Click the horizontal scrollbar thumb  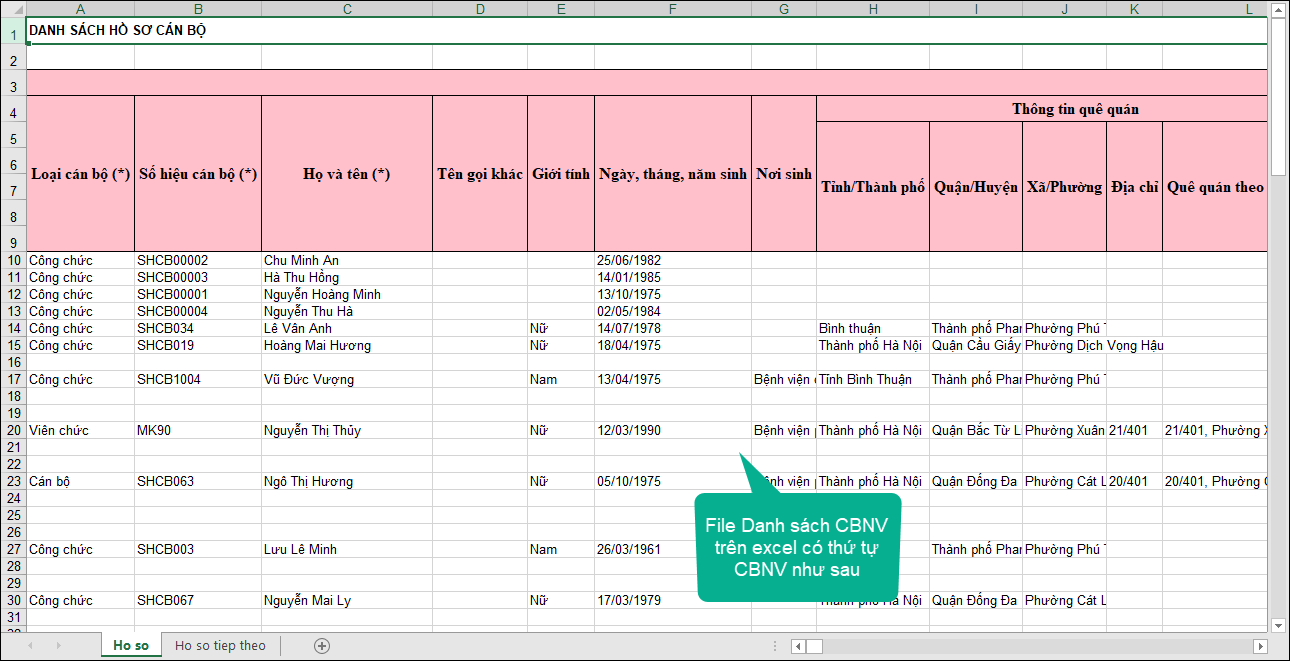pyautogui.click(x=815, y=646)
